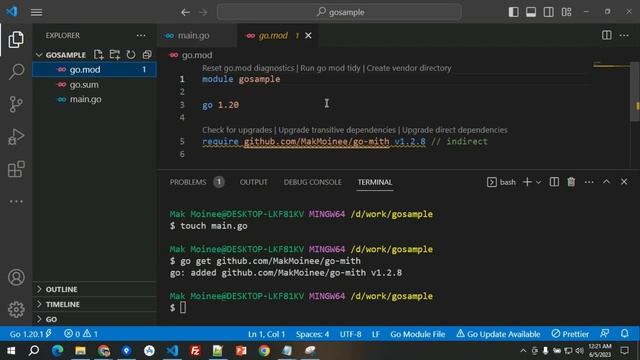This screenshot has height=360, width=640.
Task: Open customize layout control
Action: coord(567,12)
